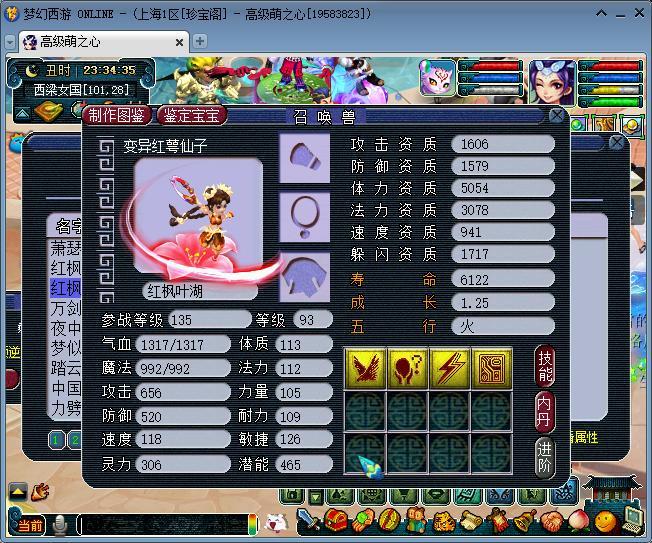Click the lightning bolt skill icon
This screenshot has width=652, height=543.
[x=449, y=369]
